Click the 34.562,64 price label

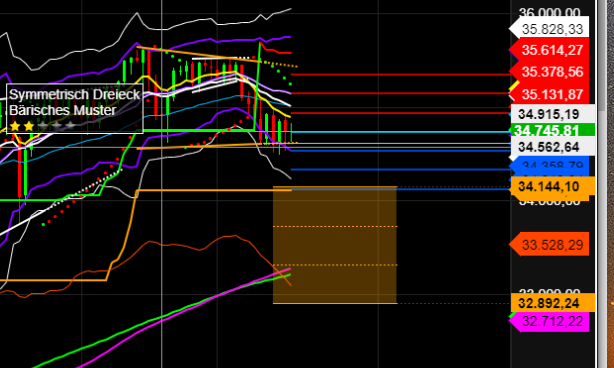(x=553, y=147)
